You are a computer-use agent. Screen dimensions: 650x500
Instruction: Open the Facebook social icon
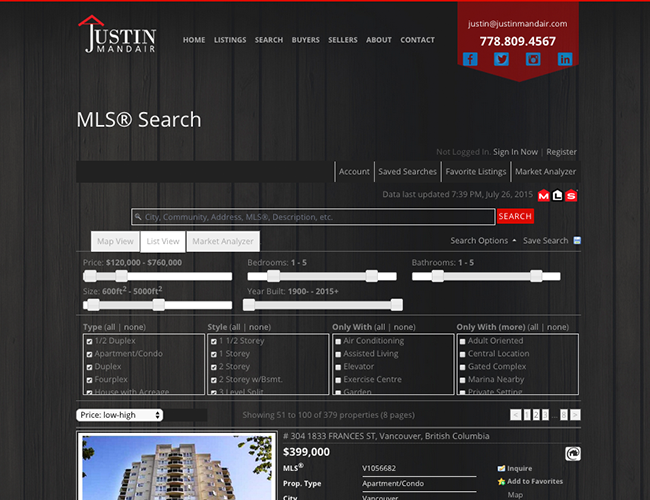click(471, 59)
